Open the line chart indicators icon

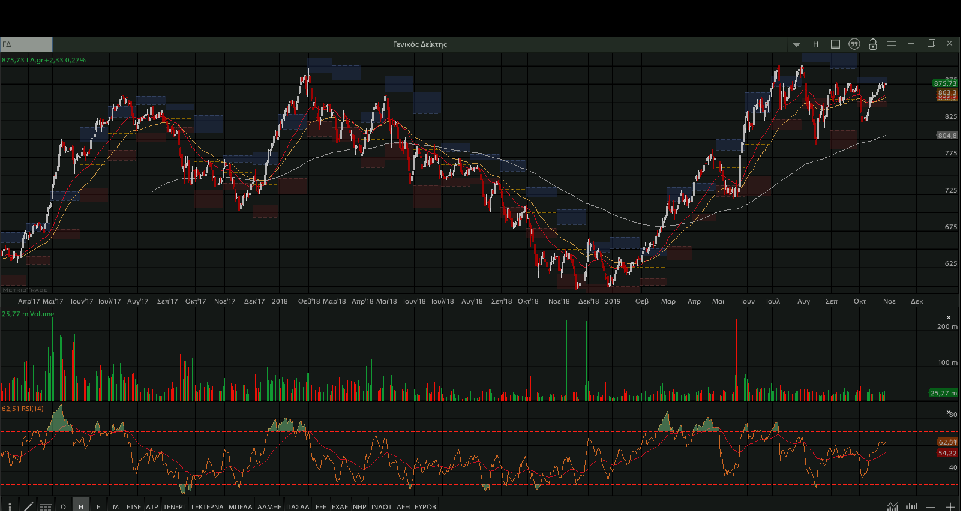pos(891,506)
